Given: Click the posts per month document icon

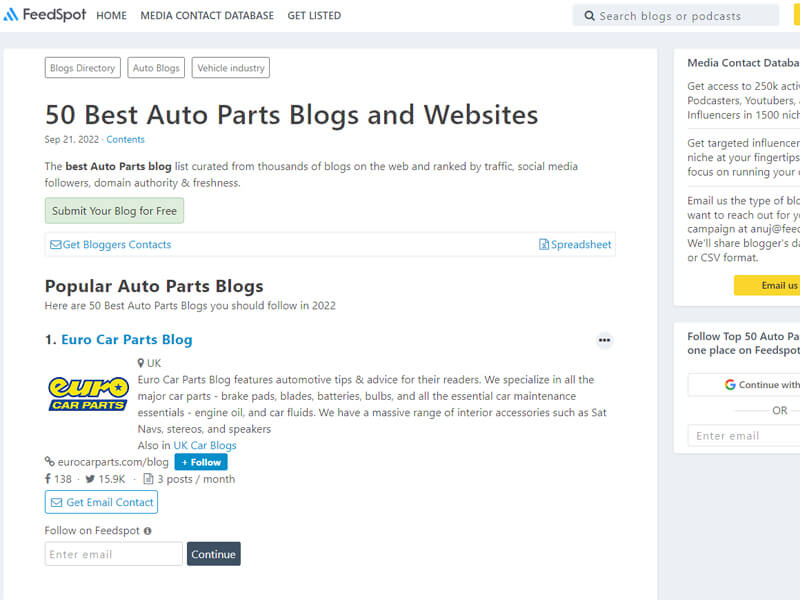Looking at the screenshot, I should [x=150, y=479].
